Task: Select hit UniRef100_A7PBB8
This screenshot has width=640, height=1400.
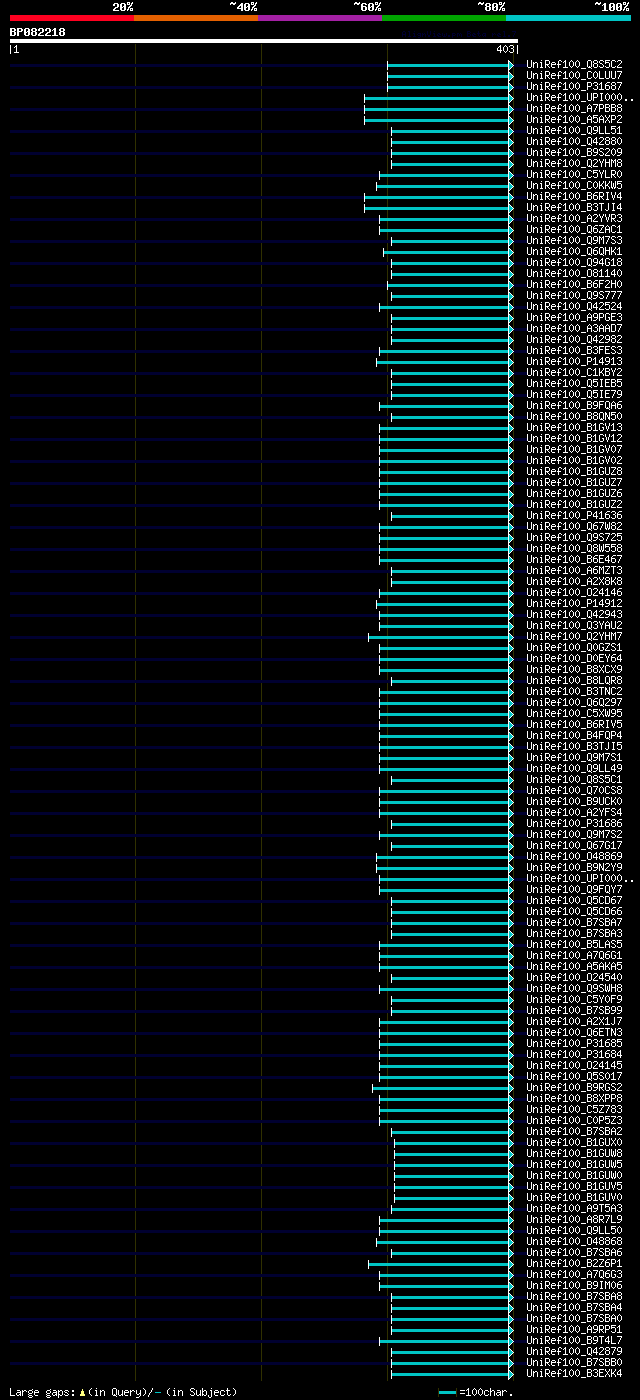Action: tap(574, 108)
